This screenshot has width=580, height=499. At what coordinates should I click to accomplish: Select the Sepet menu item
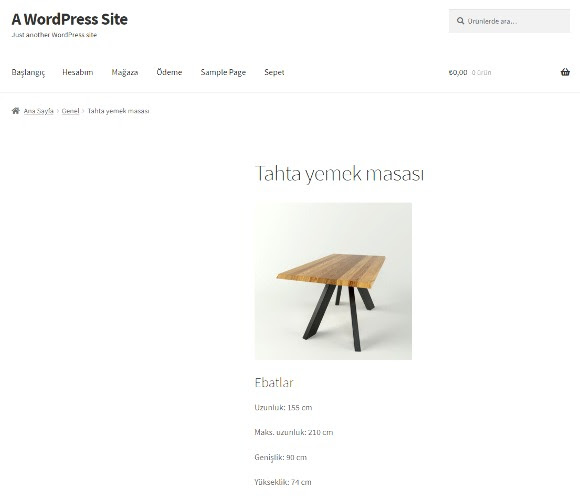pos(274,73)
